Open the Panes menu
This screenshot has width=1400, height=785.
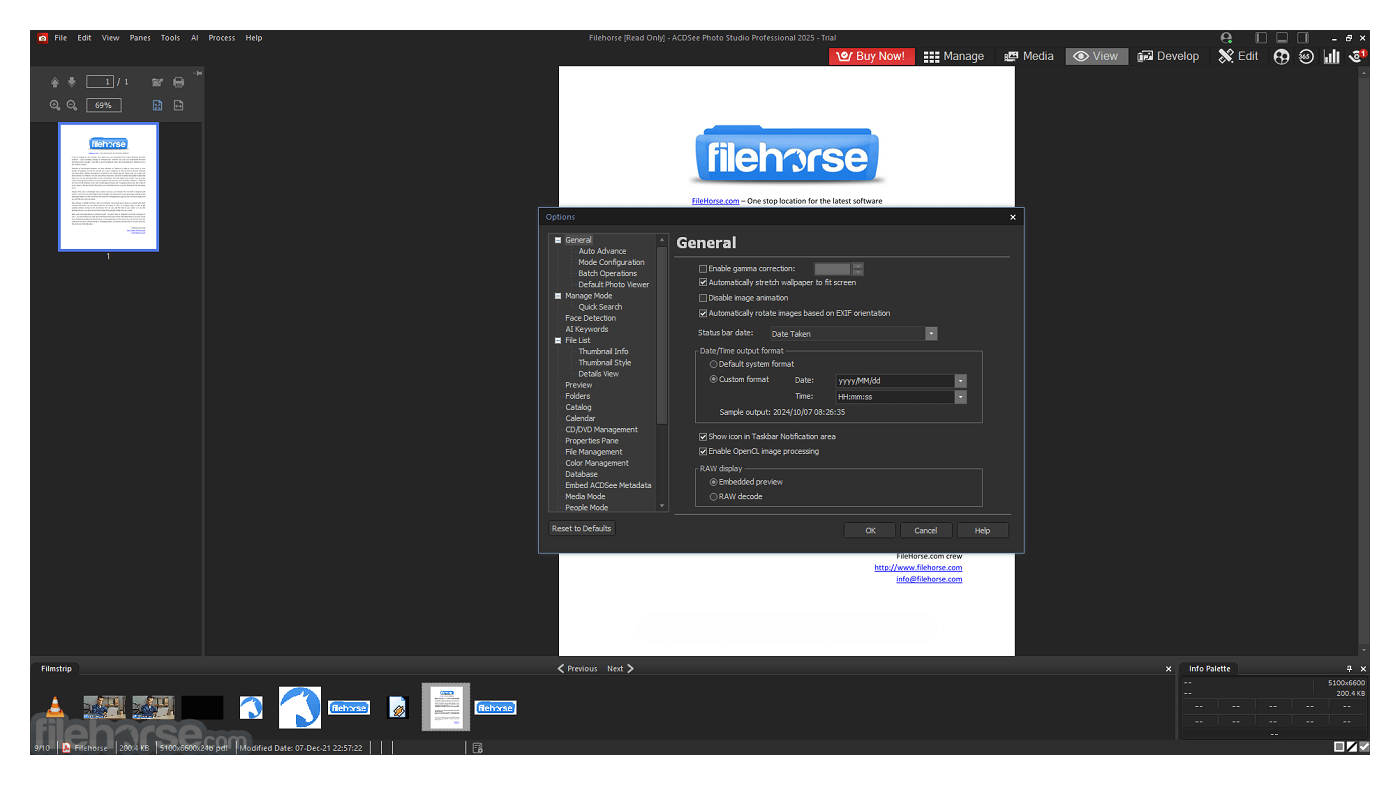(140, 38)
